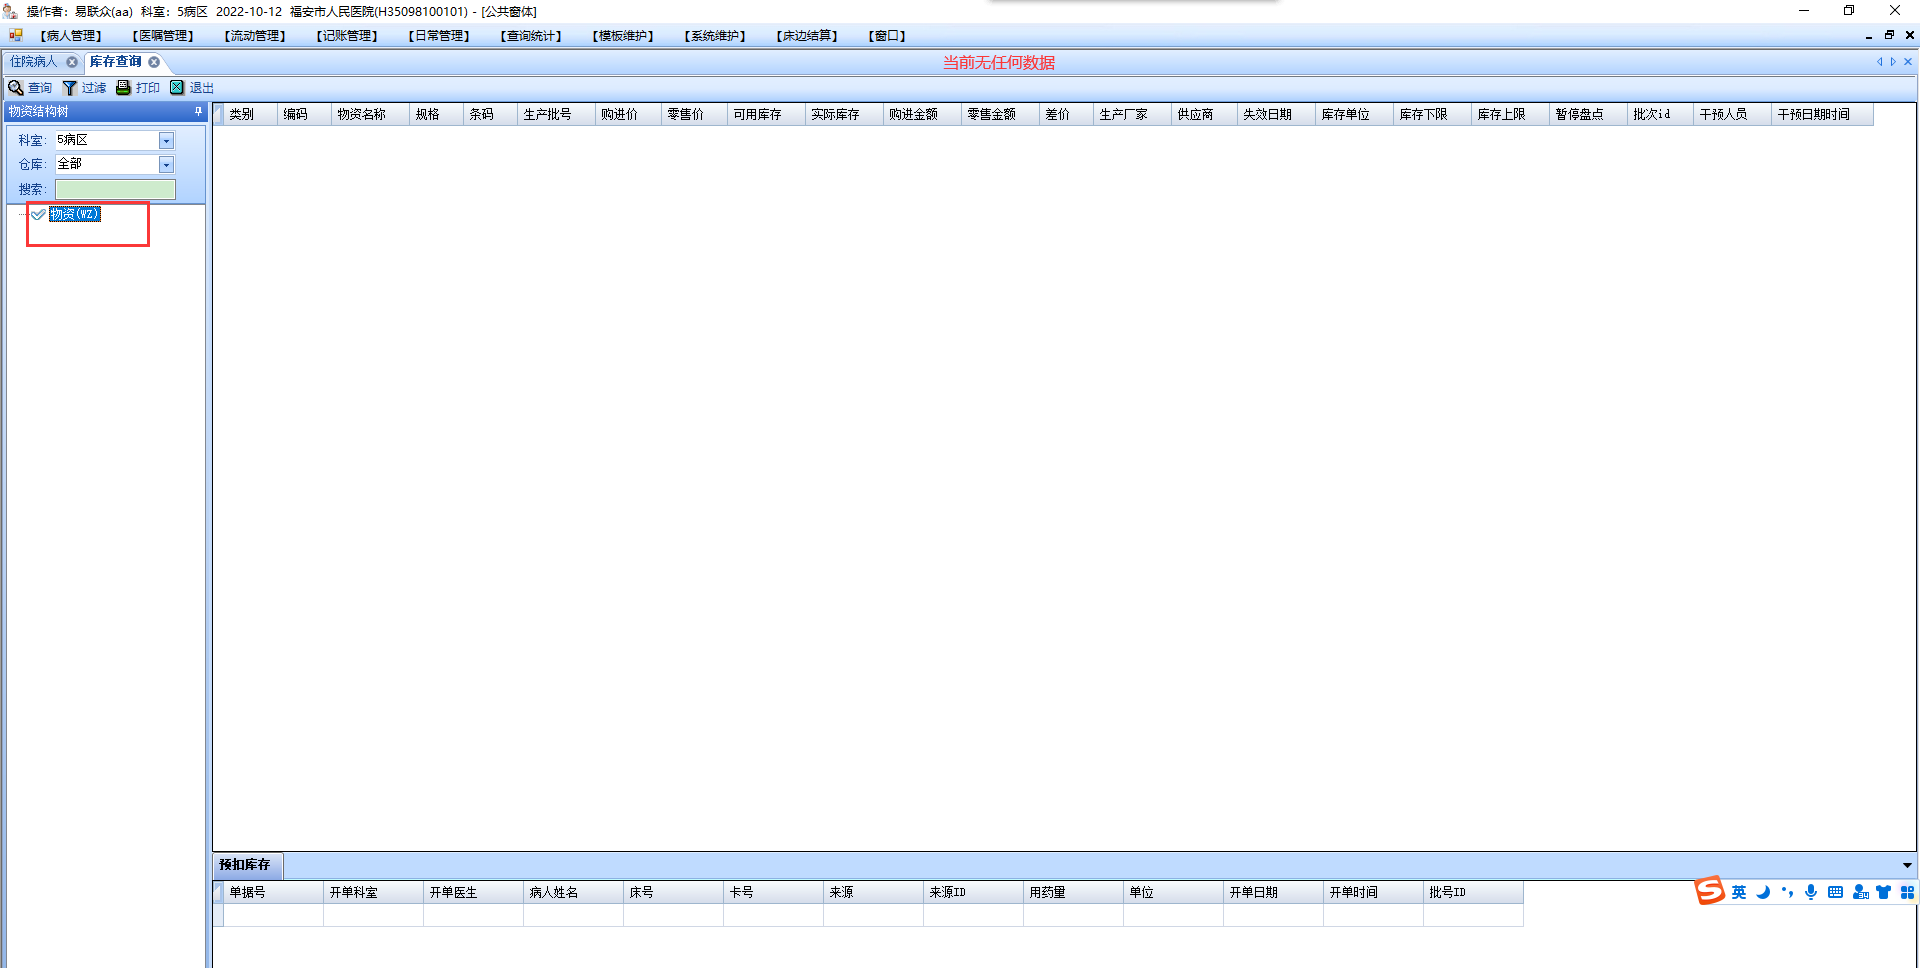
Task: Open the 【流动管理】 menu
Action: click(x=255, y=36)
